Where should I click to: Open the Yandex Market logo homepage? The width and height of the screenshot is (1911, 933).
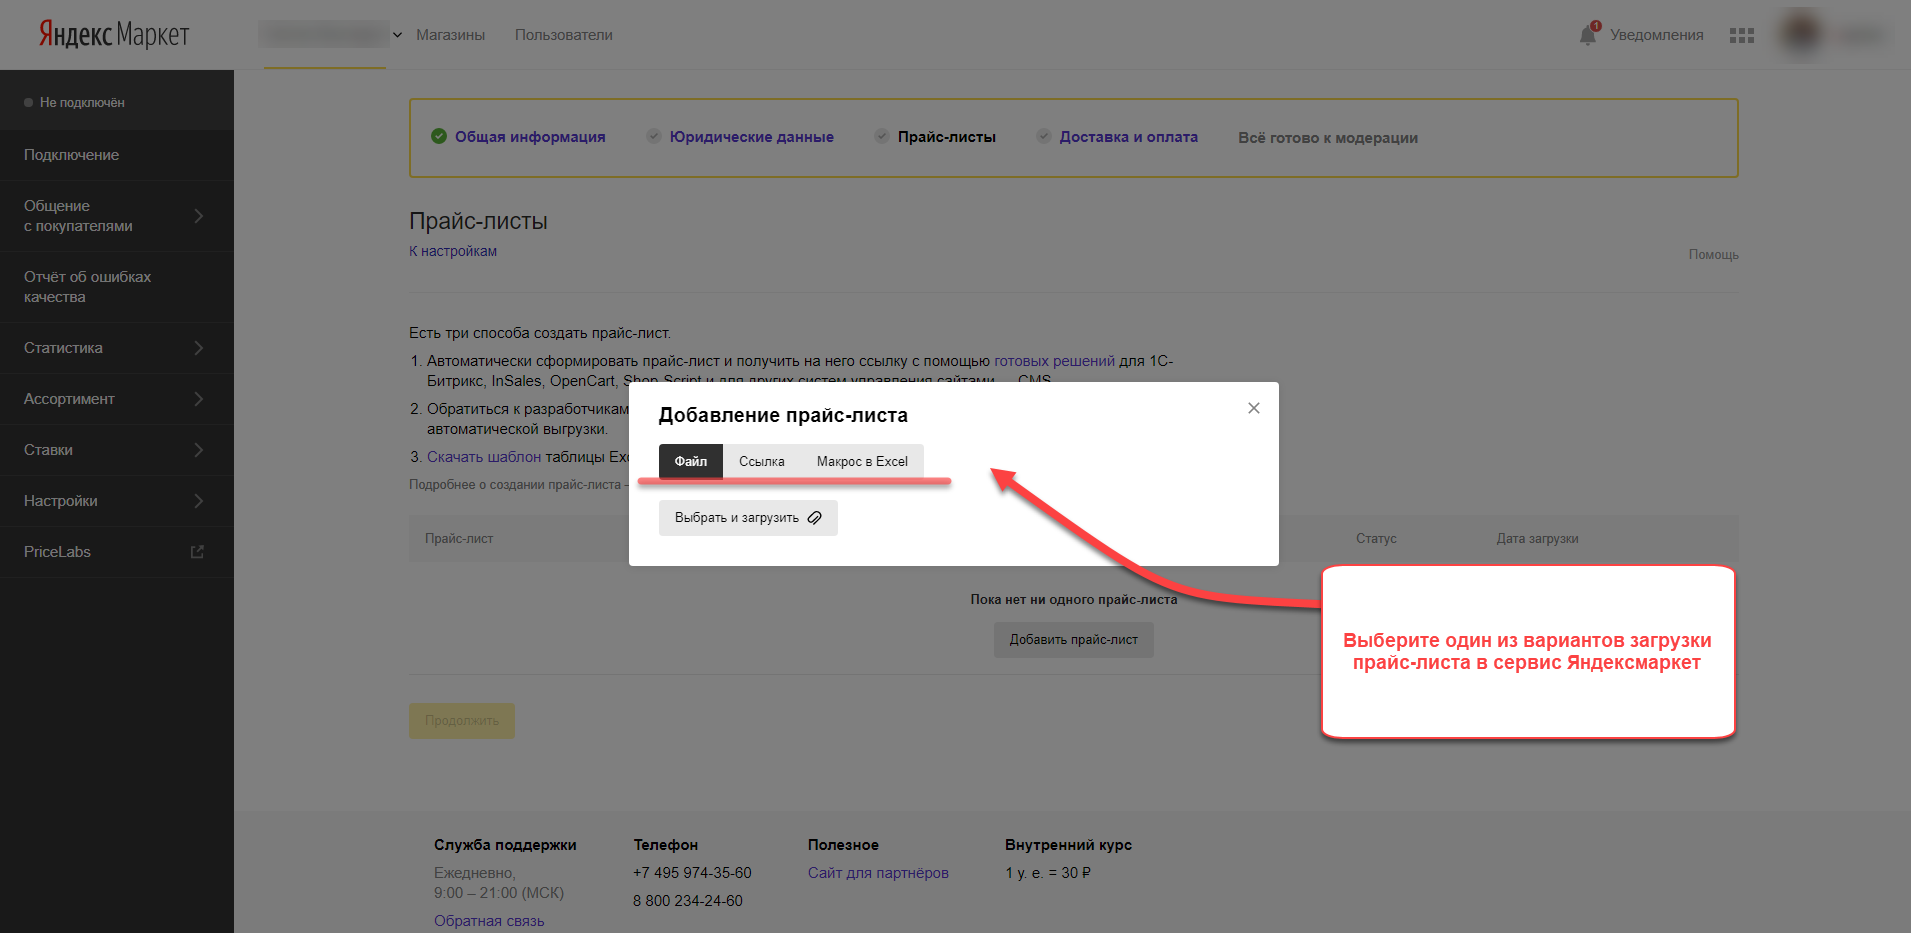(114, 35)
